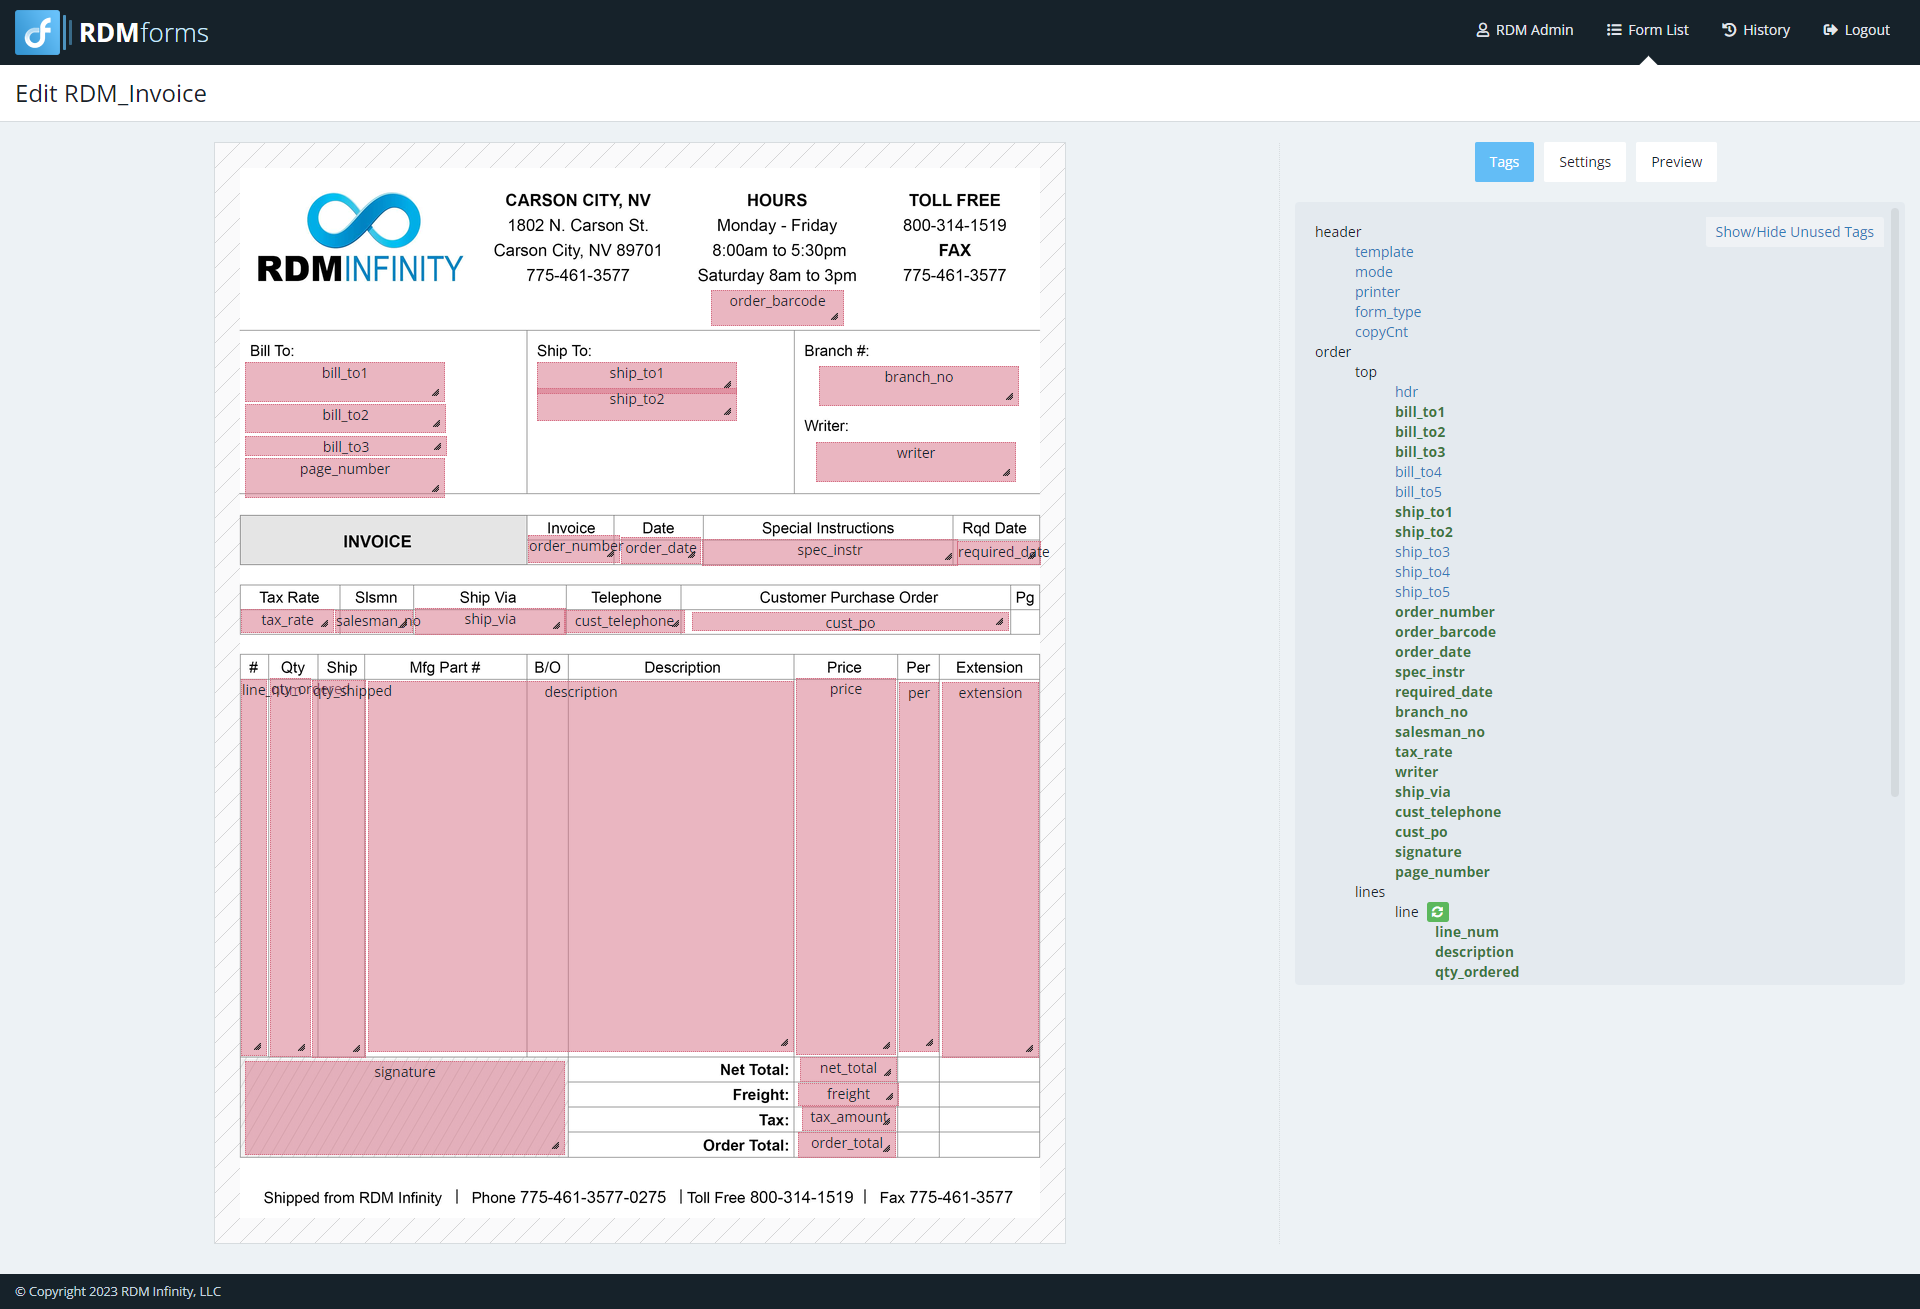Image resolution: width=1920 pixels, height=1309 pixels.
Task: Select the page_number field on the form
Action: [x=345, y=477]
